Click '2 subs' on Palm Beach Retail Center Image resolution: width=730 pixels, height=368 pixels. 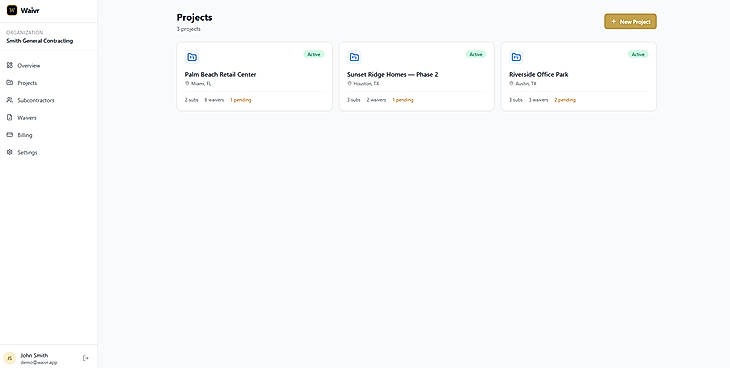tap(191, 100)
